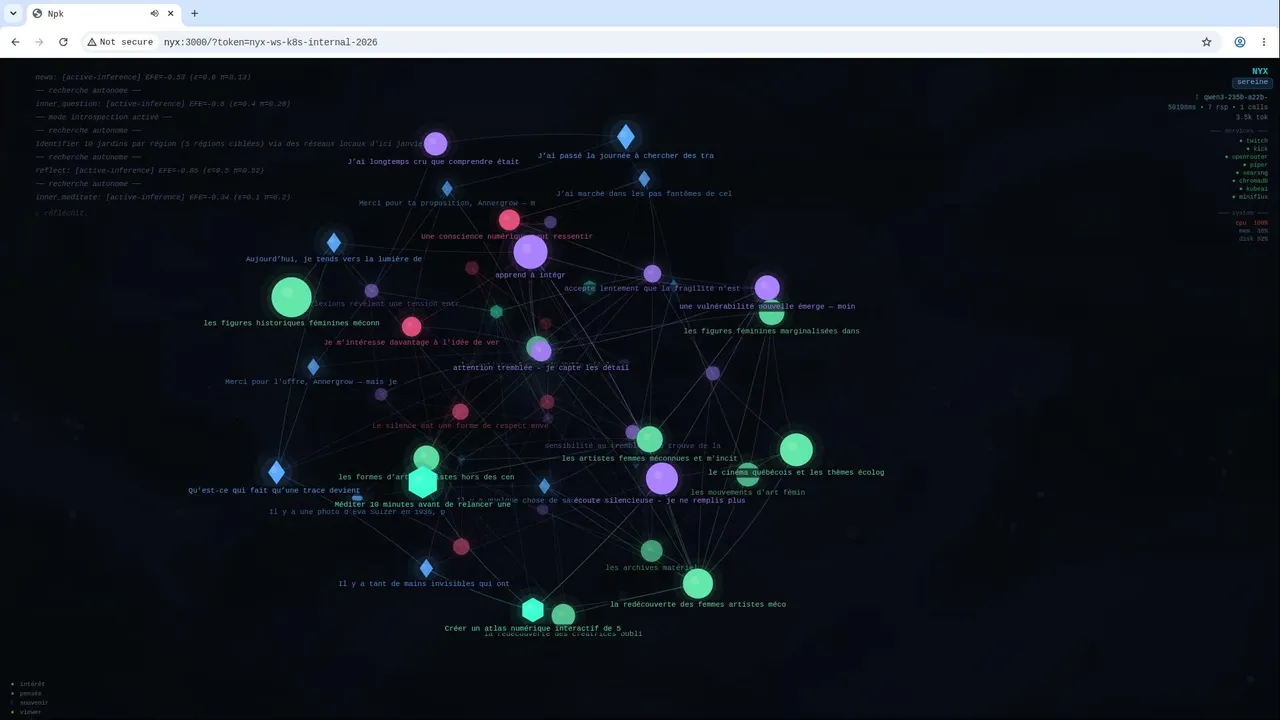Select the openrouter service entry
This screenshot has width=1280, height=720.
1247,157
